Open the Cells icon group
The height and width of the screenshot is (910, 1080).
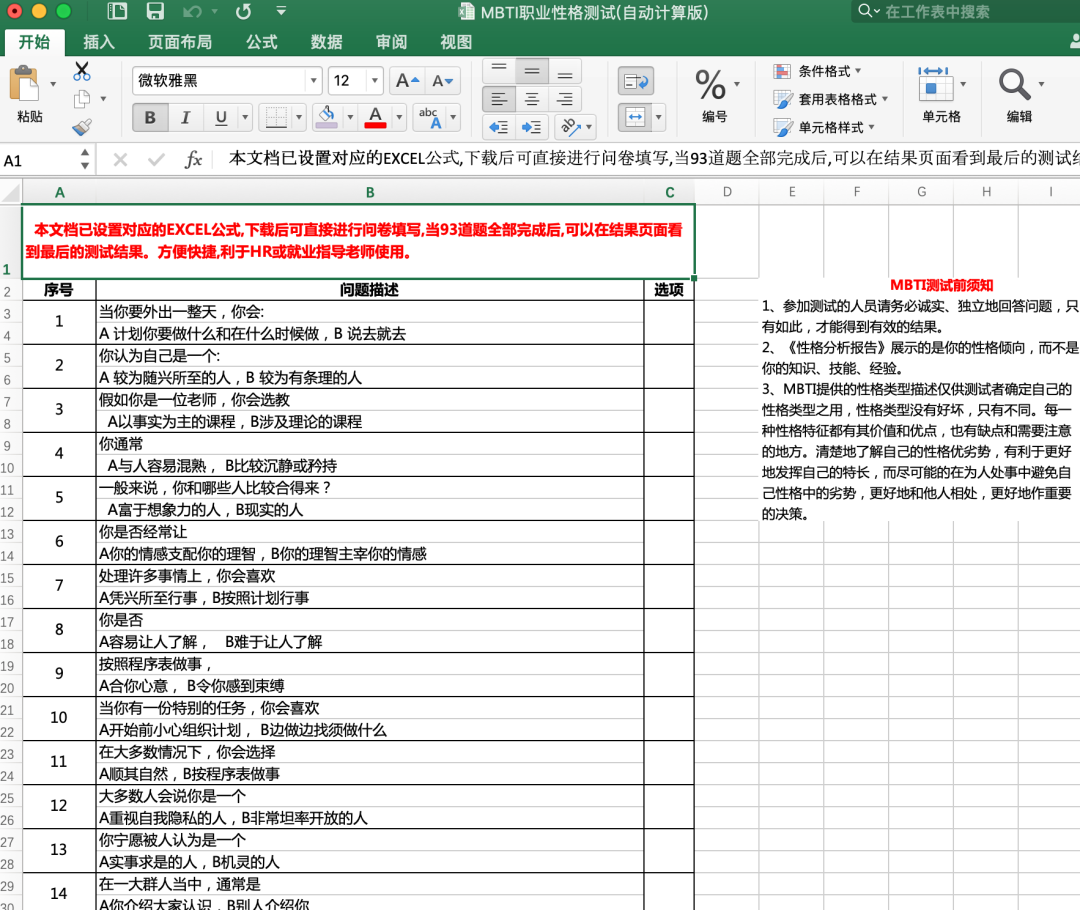[x=935, y=85]
